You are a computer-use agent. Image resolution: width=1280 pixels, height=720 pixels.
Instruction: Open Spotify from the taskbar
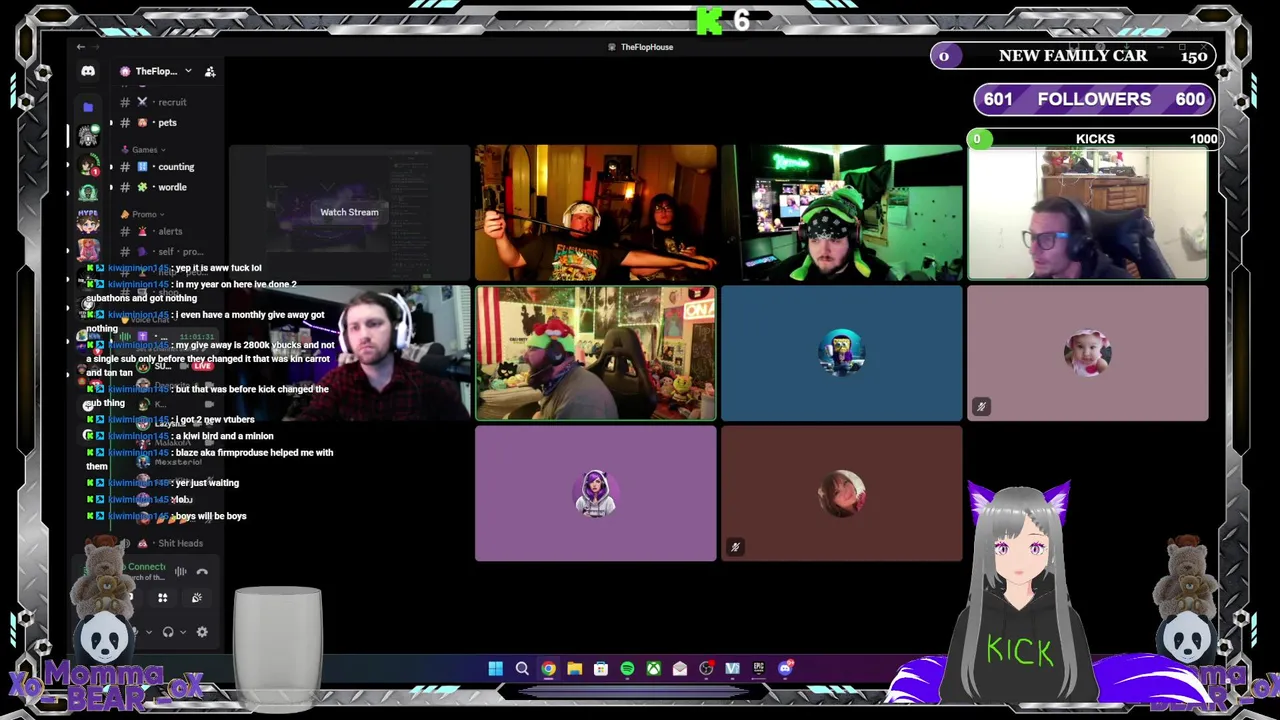click(627, 669)
